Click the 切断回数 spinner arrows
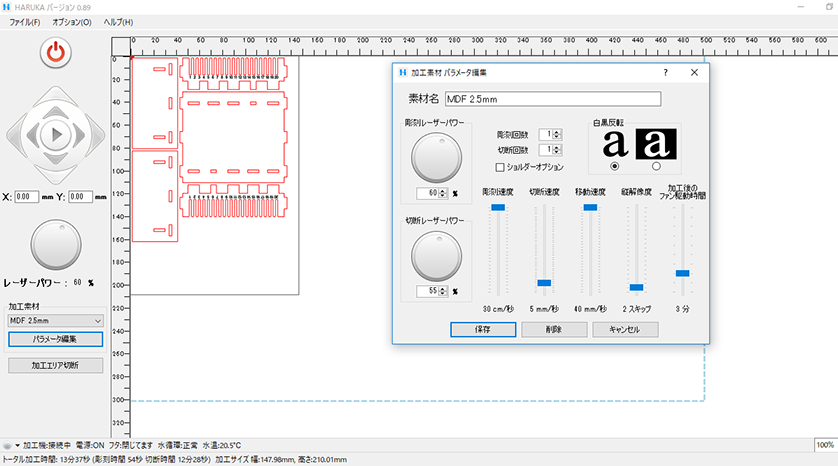 (555, 150)
